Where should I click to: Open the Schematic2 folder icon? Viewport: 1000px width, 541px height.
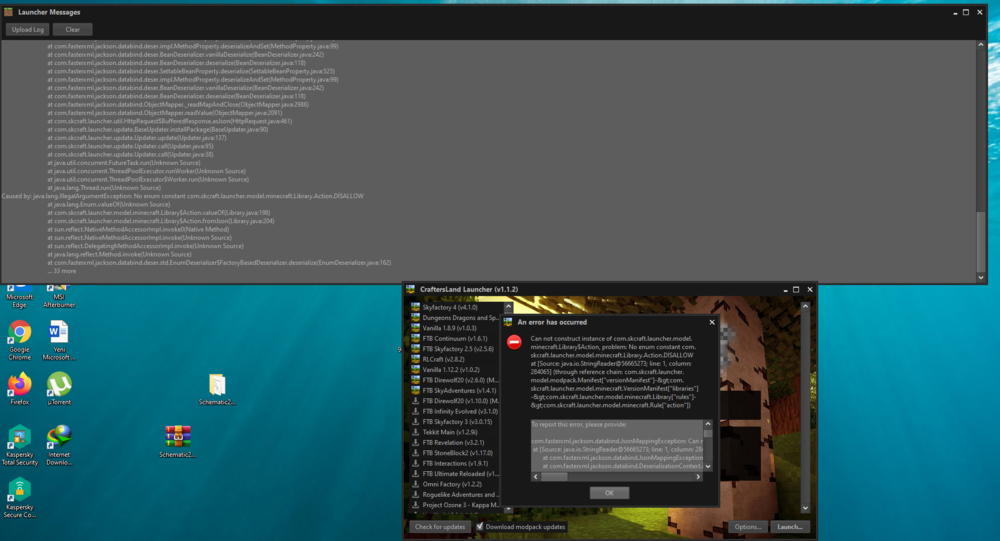217,385
